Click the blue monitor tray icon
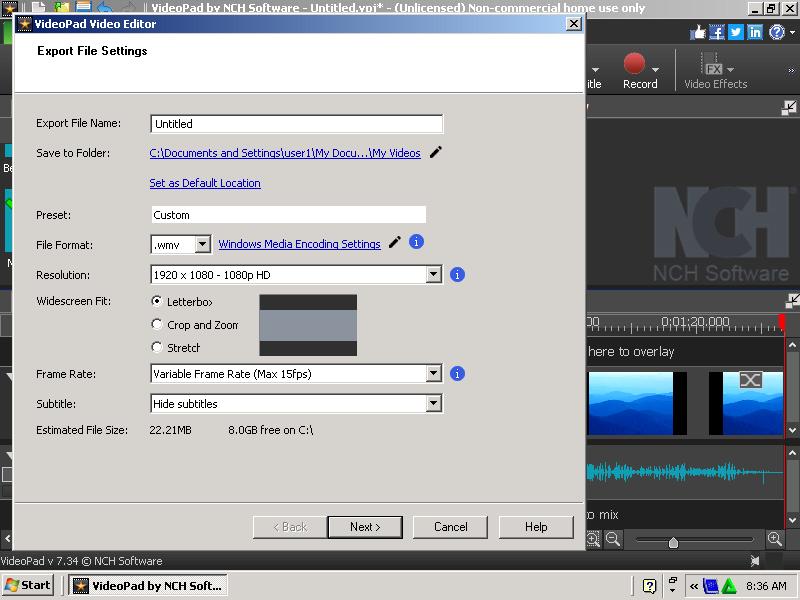This screenshot has height=600, width=800. pyautogui.click(x=711, y=586)
